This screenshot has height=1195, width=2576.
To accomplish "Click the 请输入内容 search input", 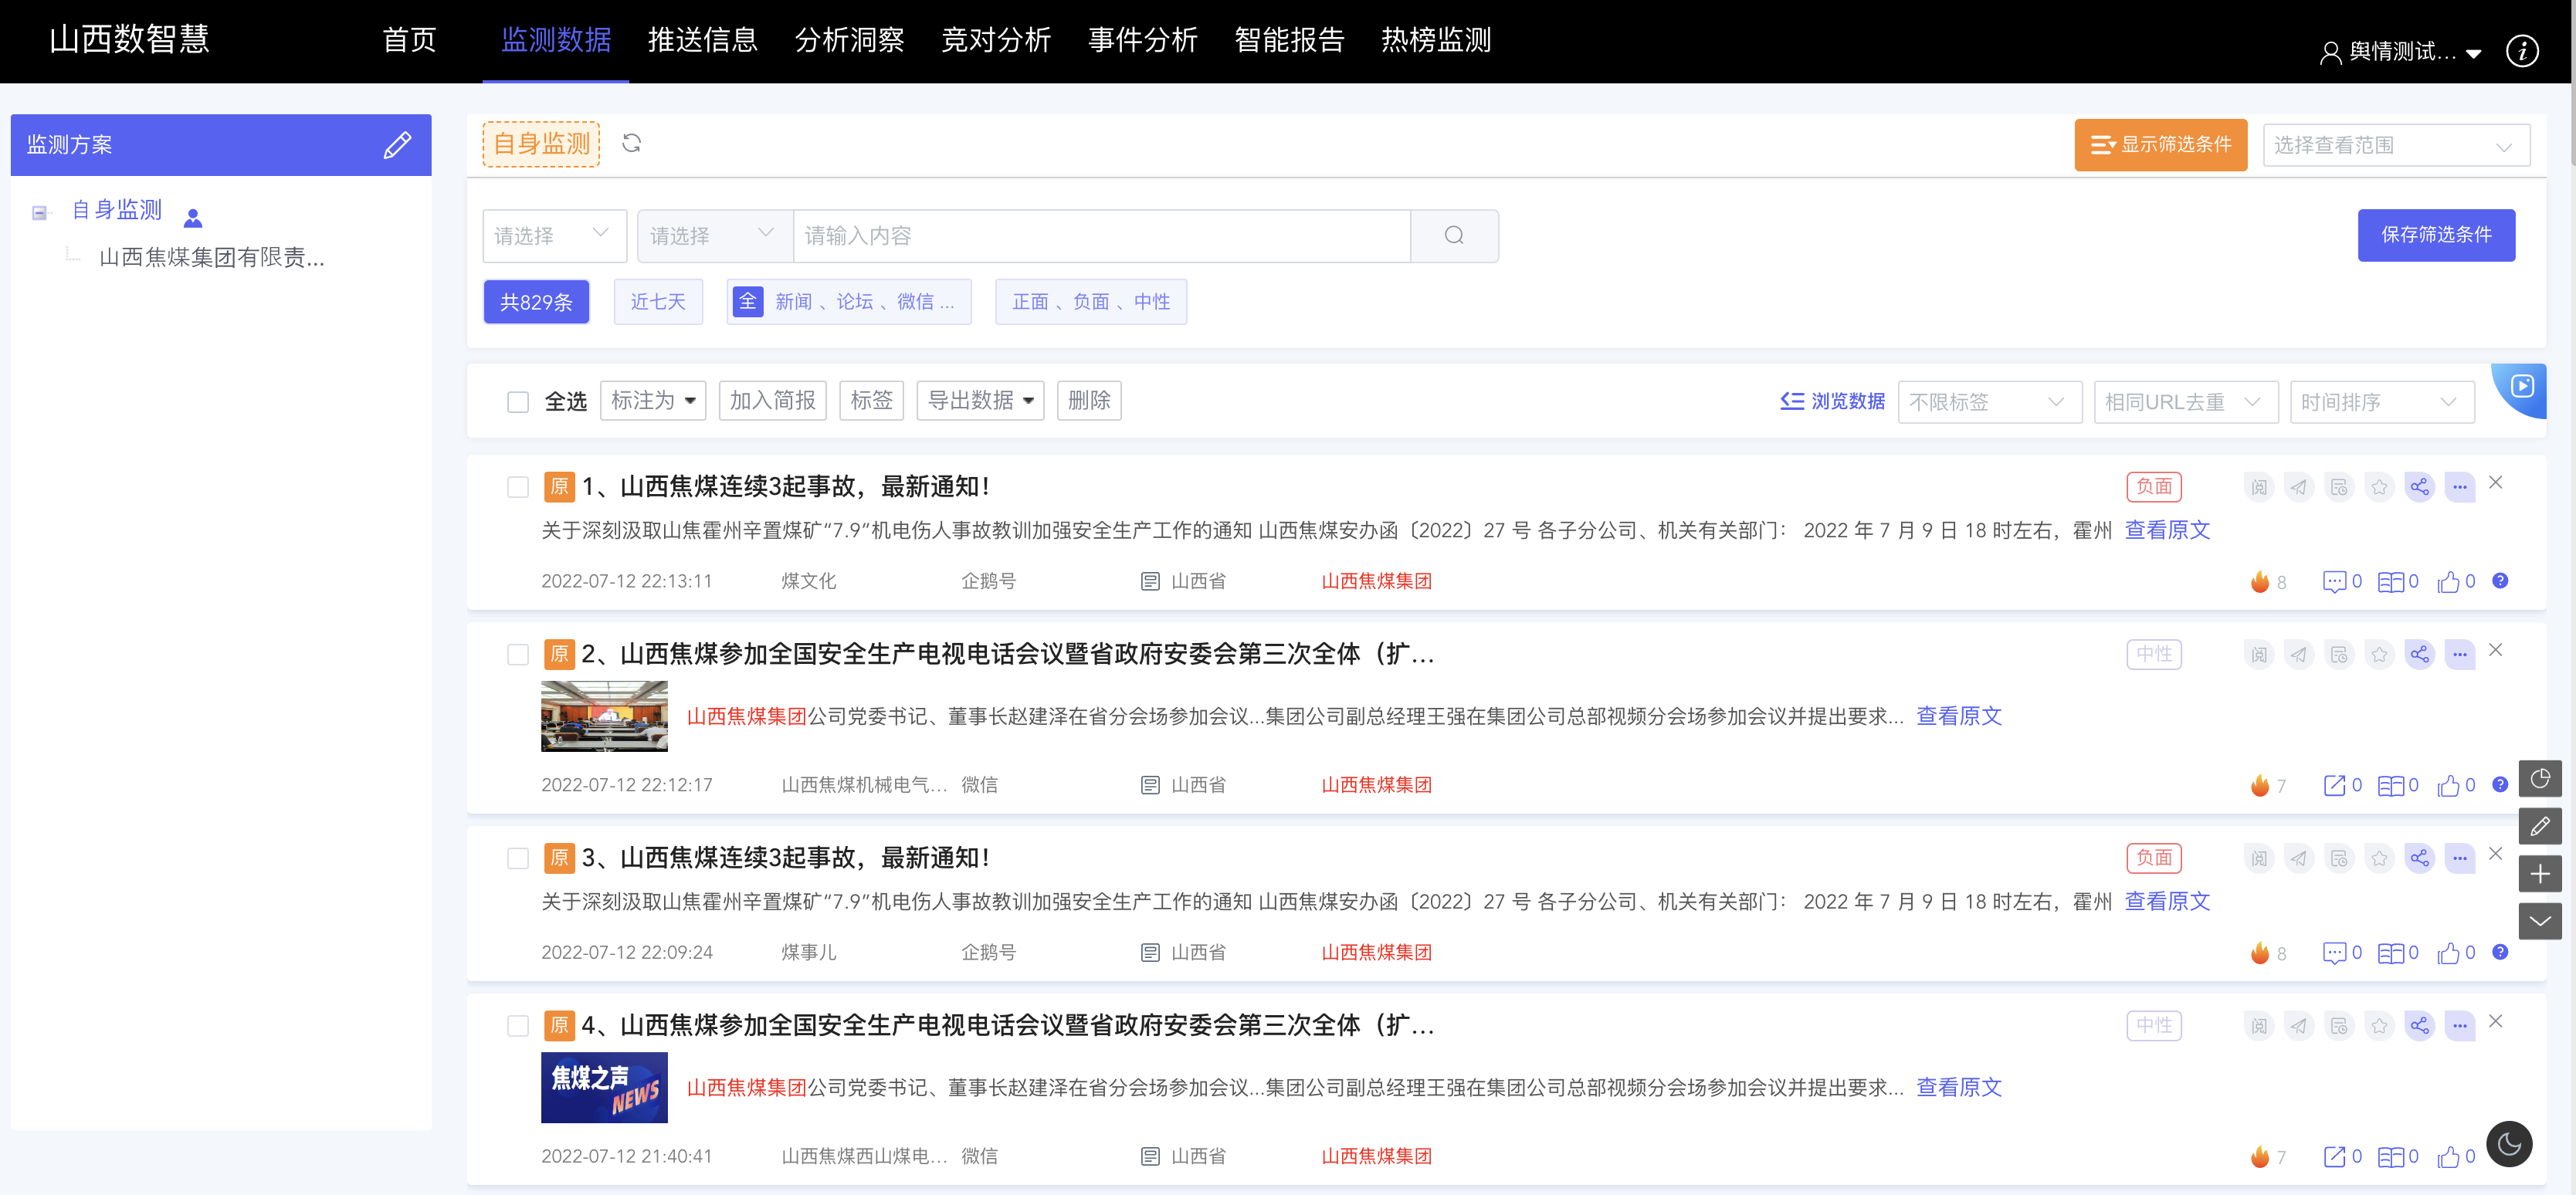I will (1101, 235).
